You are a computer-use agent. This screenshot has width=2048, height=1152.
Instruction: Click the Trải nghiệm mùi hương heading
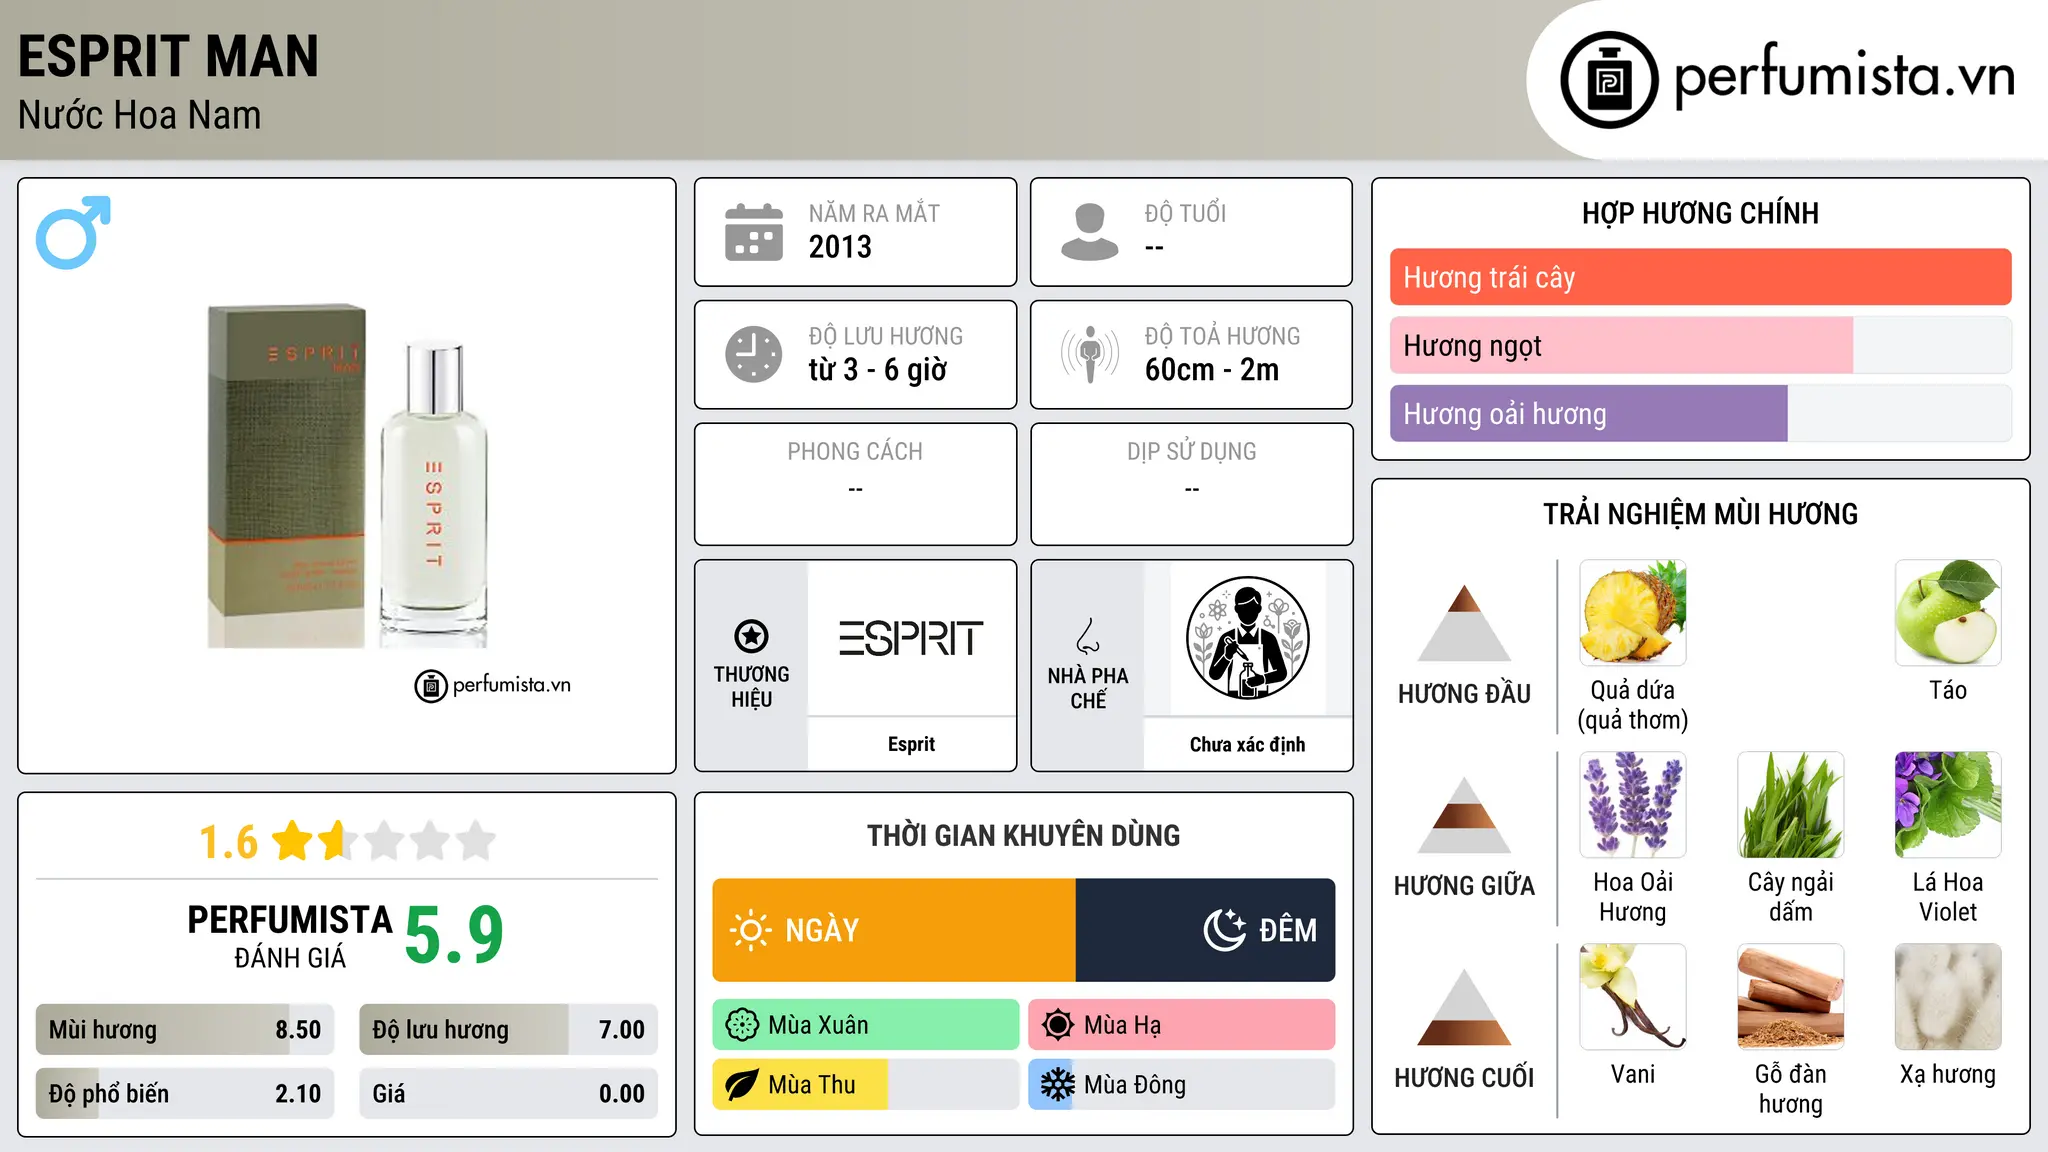(1700, 514)
